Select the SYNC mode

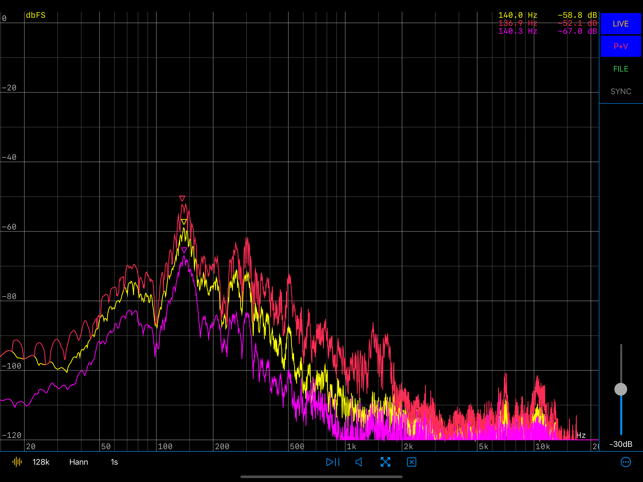coord(620,91)
